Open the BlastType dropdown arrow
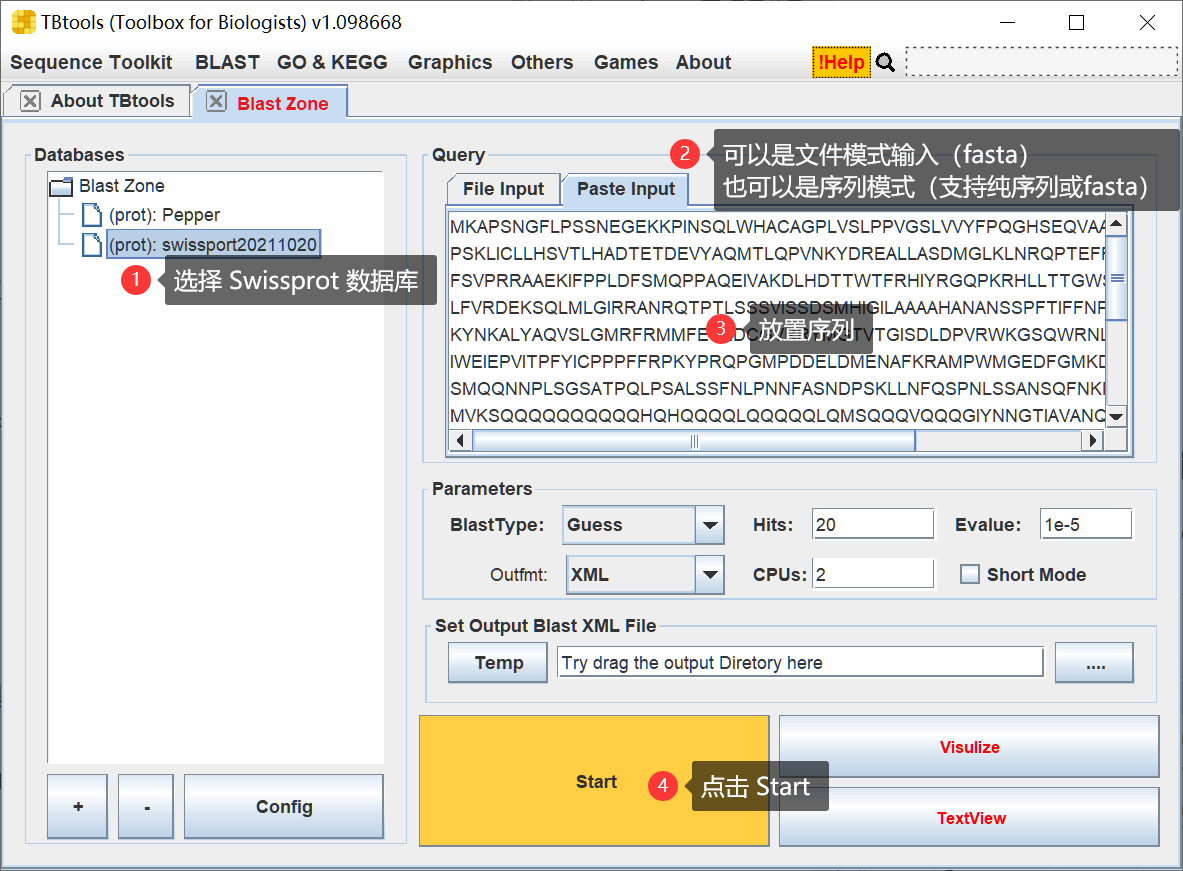1183x871 pixels. pos(710,525)
